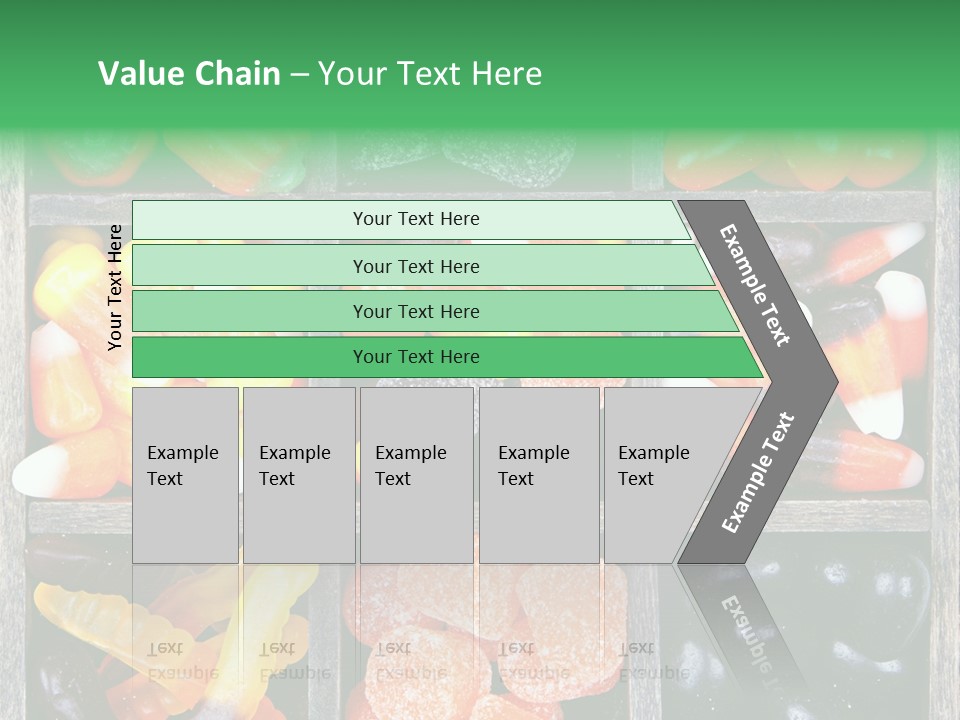Select the second gray 'Example Text' box

point(299,475)
